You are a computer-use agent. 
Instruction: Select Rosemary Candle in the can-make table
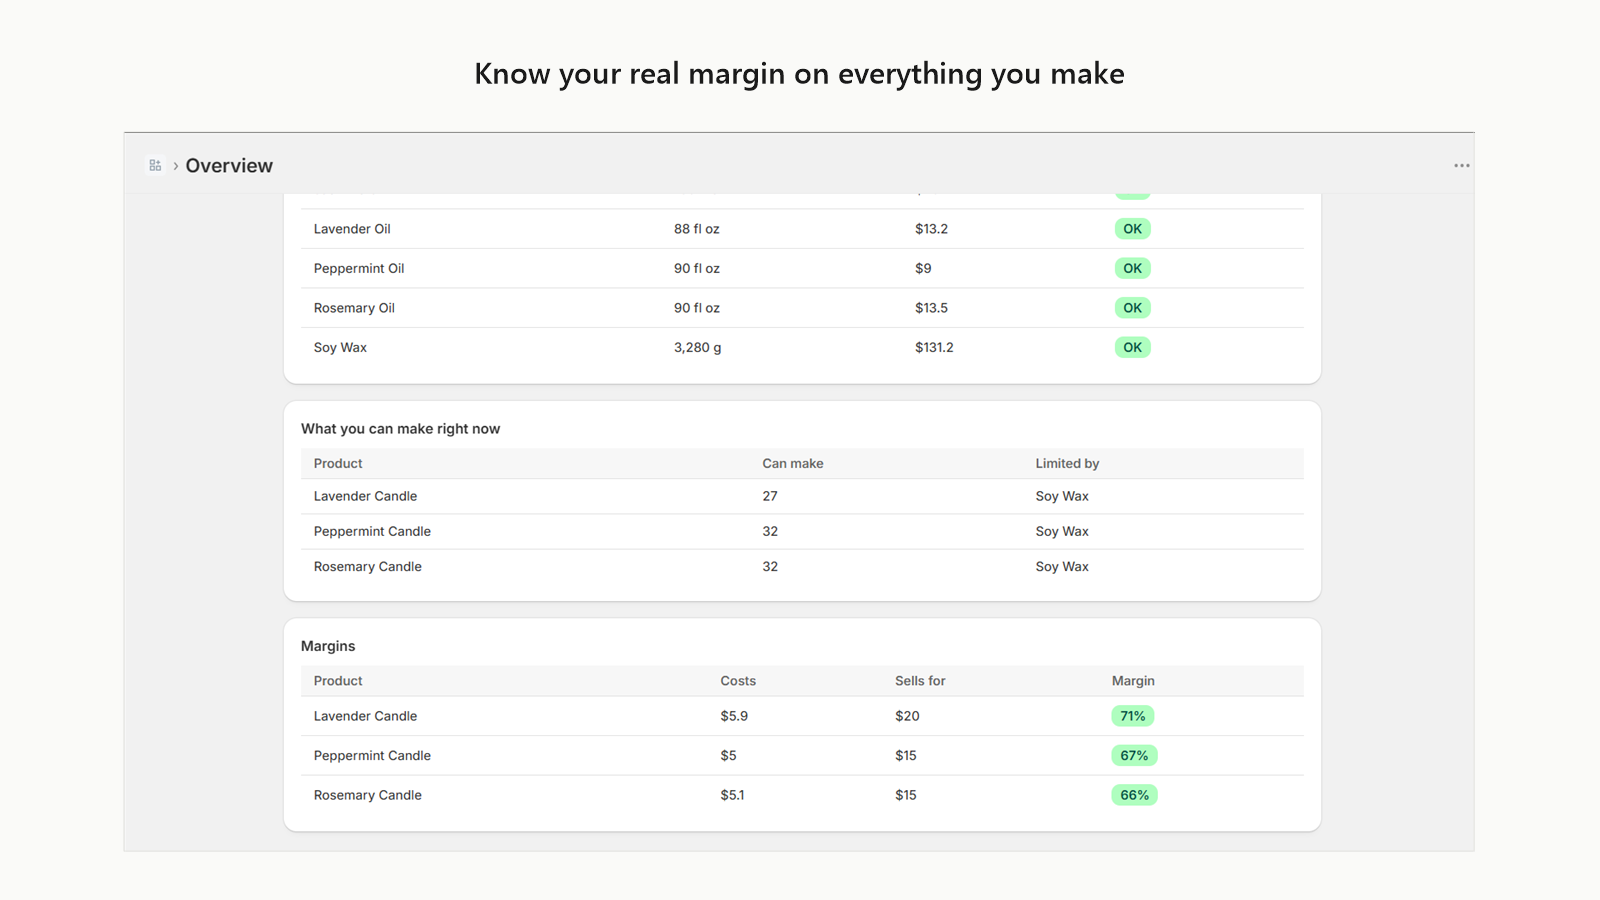pos(367,566)
